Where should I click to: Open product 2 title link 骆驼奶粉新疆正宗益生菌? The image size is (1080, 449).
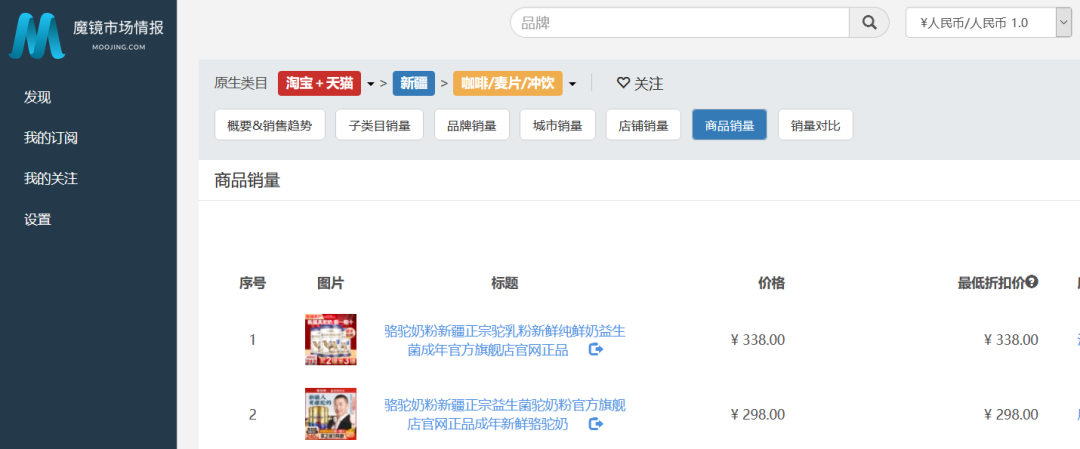coord(505,414)
